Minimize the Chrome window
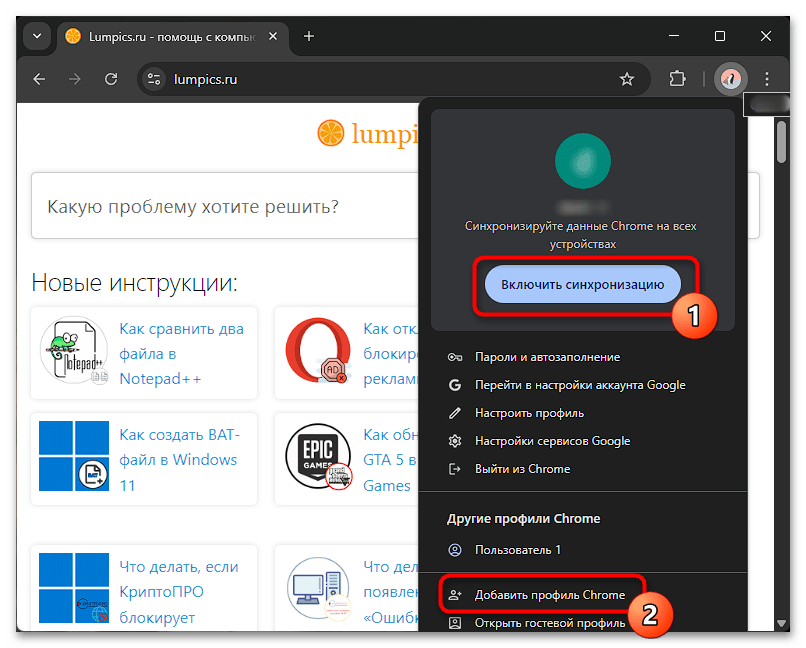The height and width of the screenshot is (648, 806). (674, 36)
